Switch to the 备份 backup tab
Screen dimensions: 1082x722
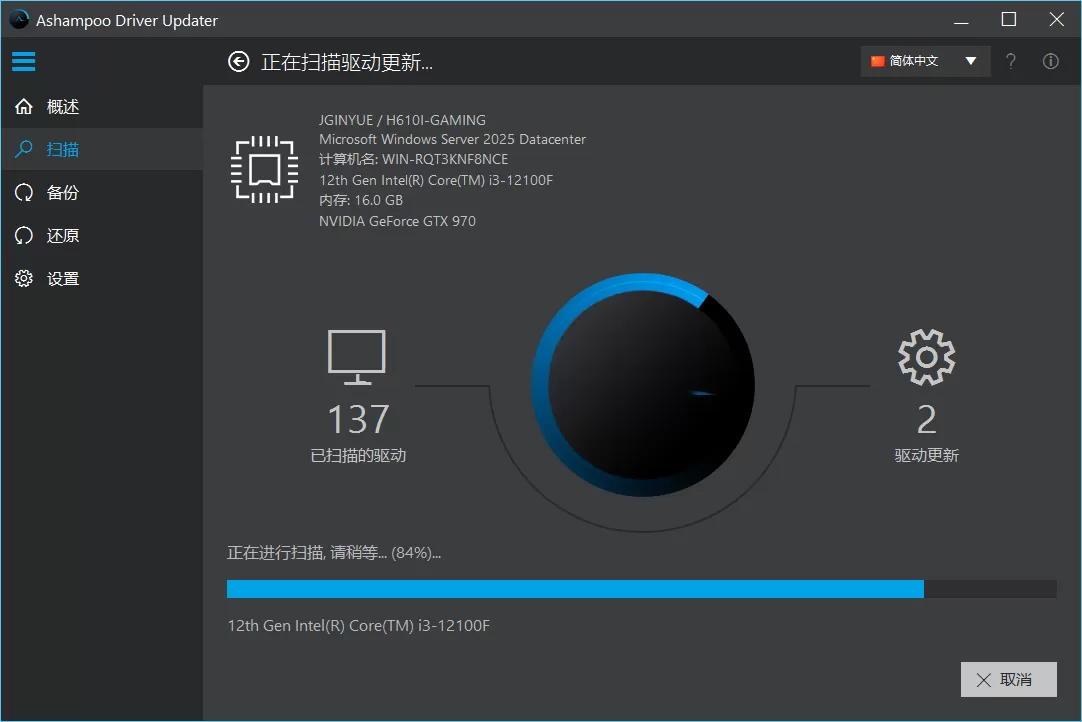point(60,192)
